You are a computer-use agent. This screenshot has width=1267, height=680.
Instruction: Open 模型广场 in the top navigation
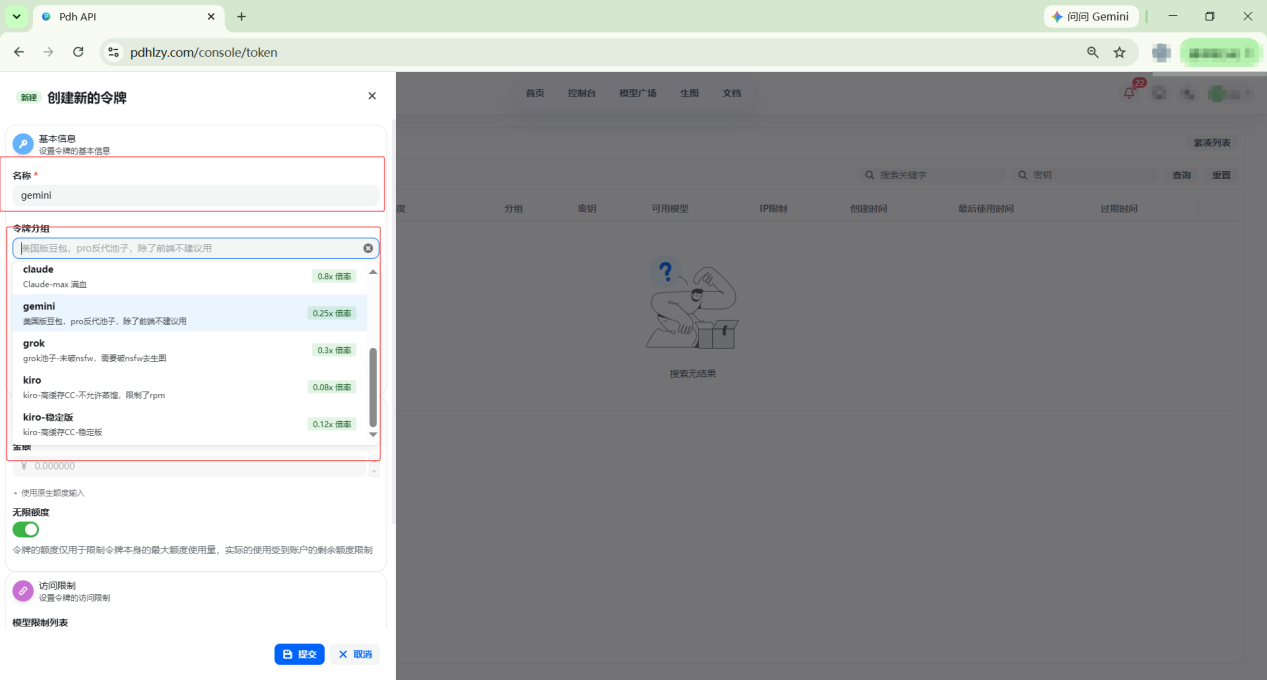tap(638, 93)
